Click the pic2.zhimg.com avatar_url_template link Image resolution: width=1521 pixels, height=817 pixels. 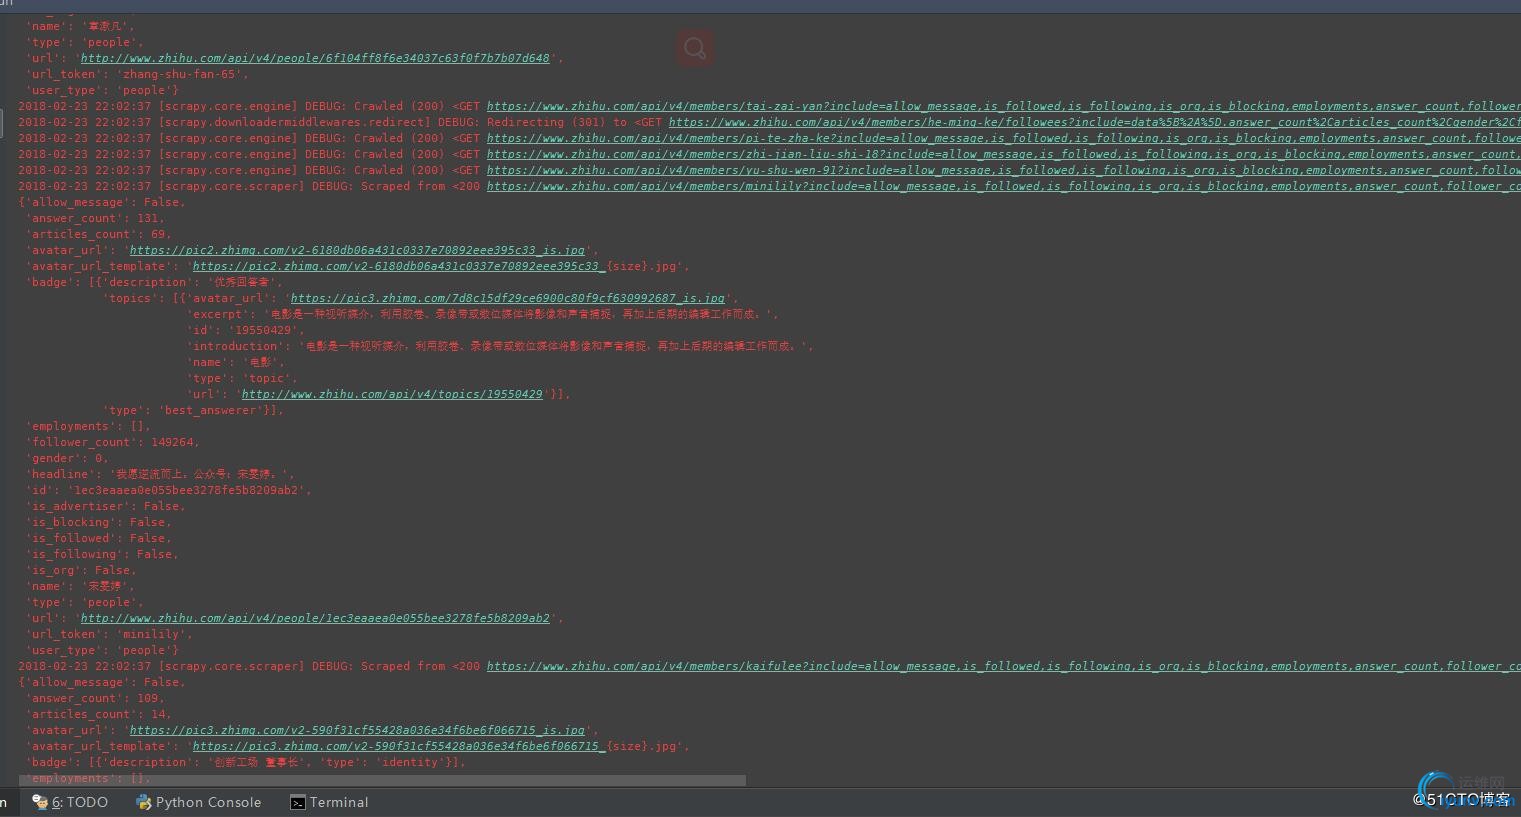[x=399, y=266]
